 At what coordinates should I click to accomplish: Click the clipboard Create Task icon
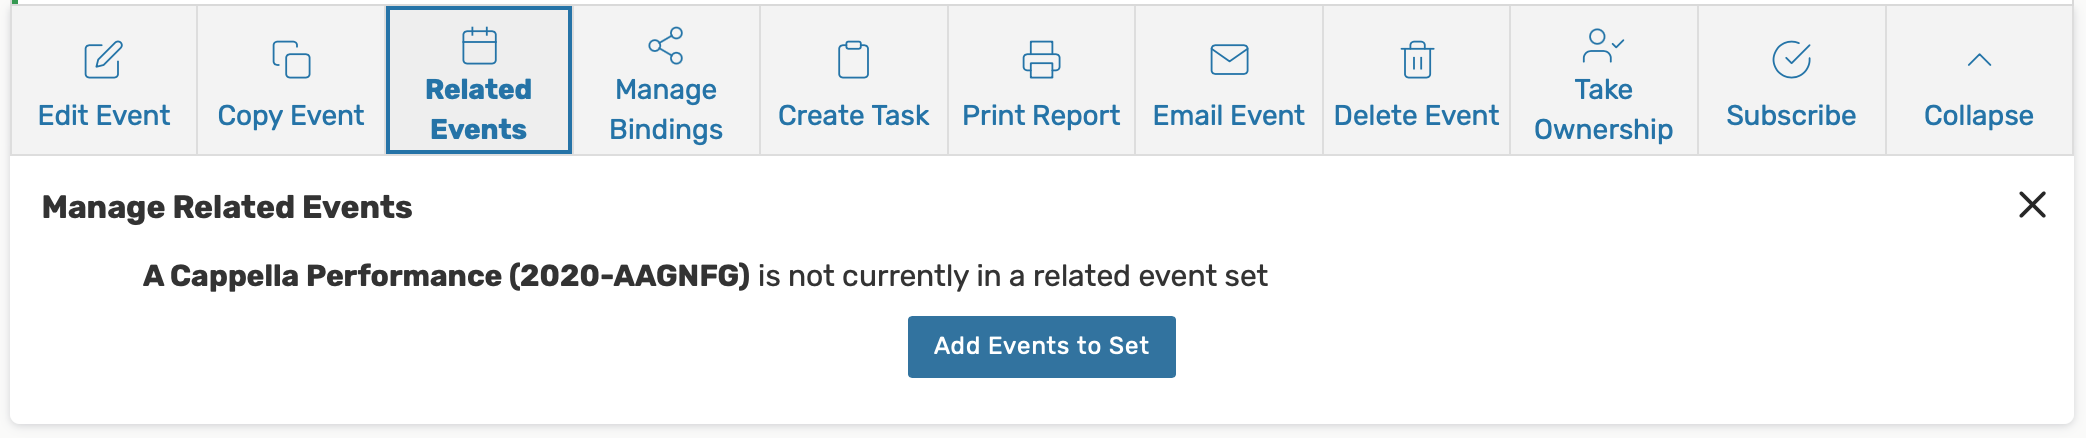click(853, 60)
